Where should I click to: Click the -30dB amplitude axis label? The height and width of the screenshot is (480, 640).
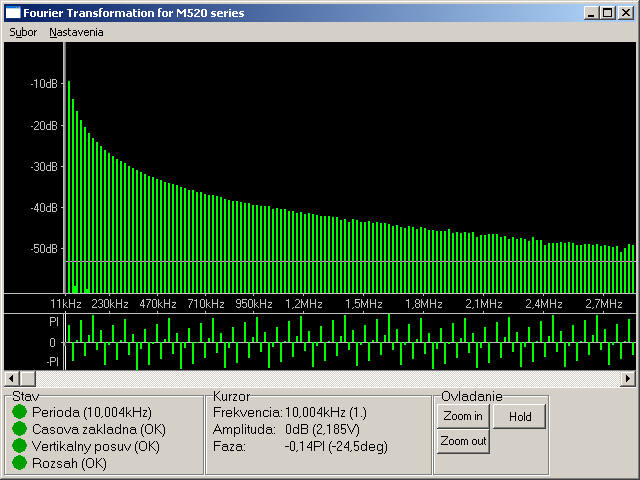[x=44, y=167]
